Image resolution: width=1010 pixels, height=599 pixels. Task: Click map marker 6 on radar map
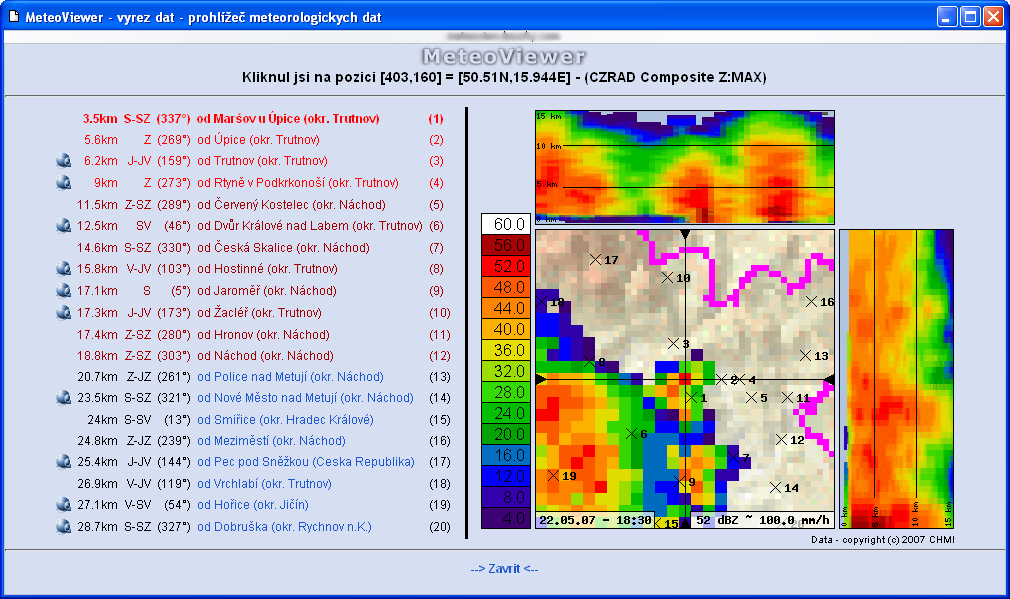[x=631, y=434]
